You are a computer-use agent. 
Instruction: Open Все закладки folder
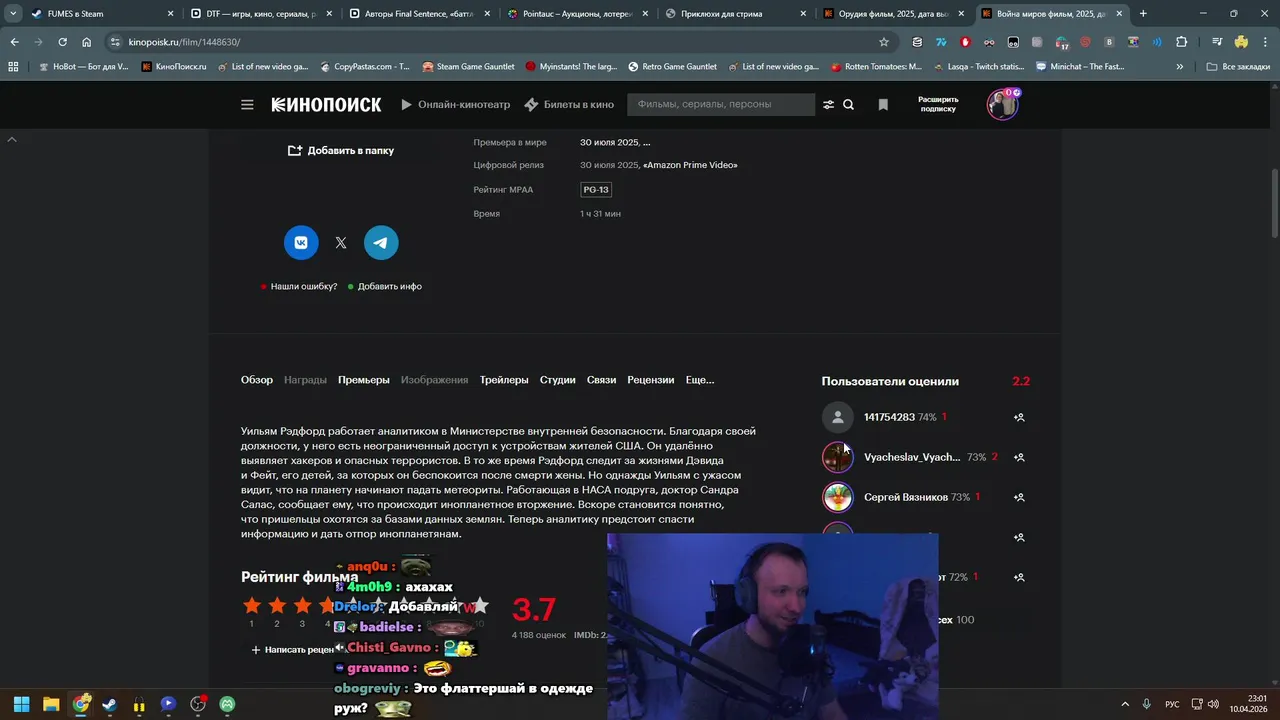[1238, 66]
